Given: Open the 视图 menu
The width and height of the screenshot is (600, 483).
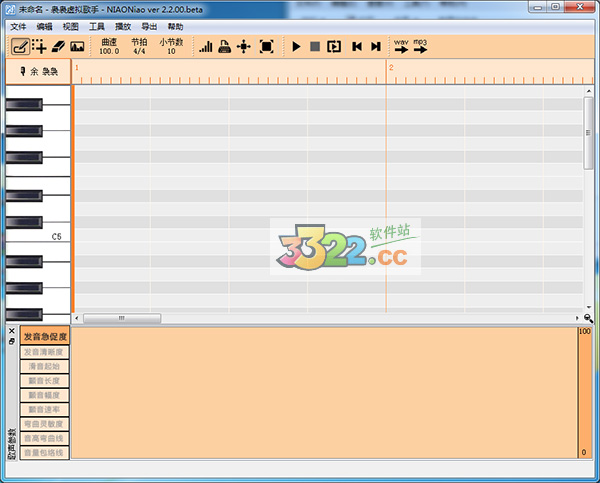Looking at the screenshot, I should point(70,26).
